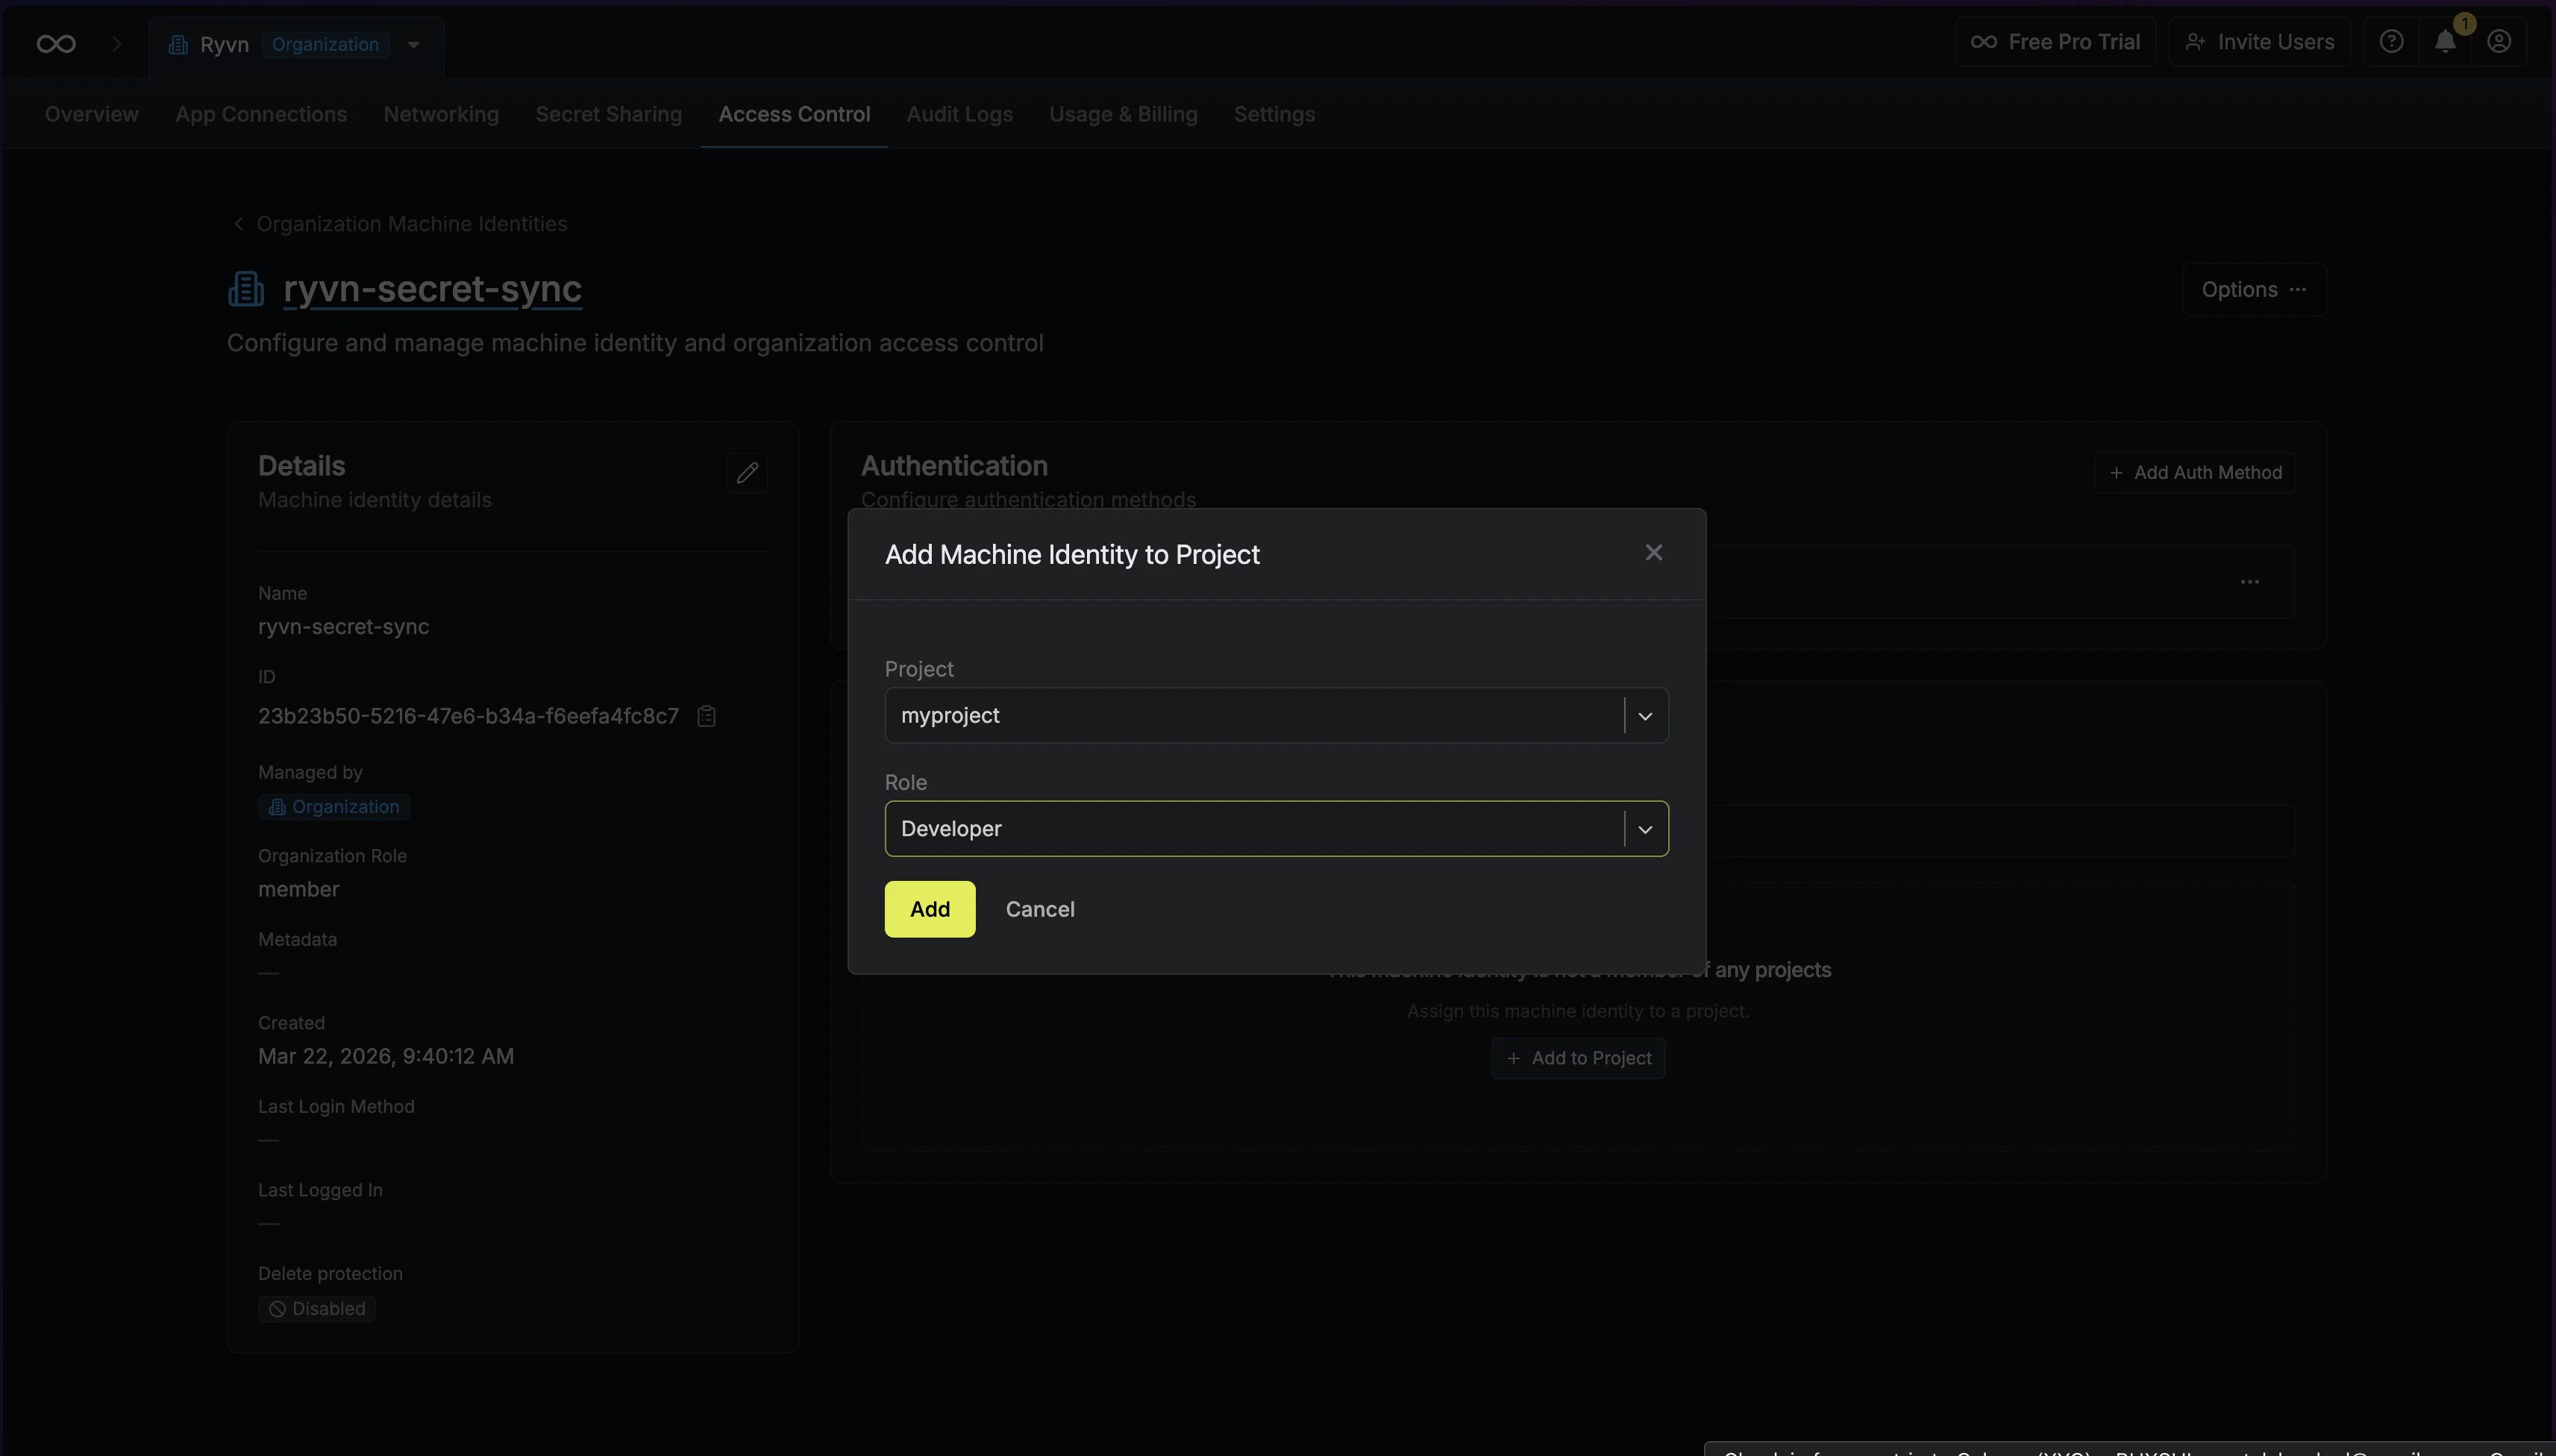Edit the machine identity Details

[746, 472]
